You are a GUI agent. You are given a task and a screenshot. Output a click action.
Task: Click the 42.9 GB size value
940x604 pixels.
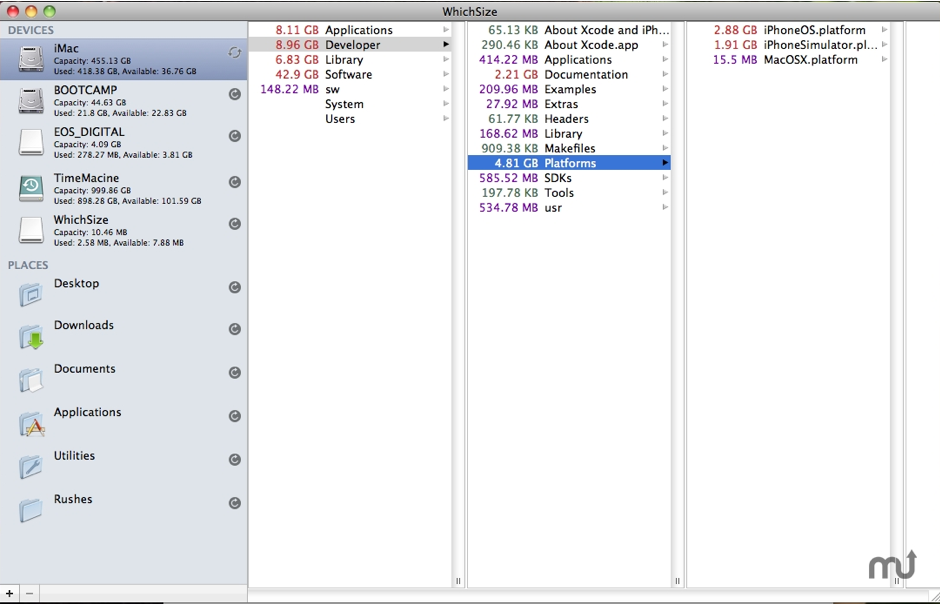coord(297,74)
